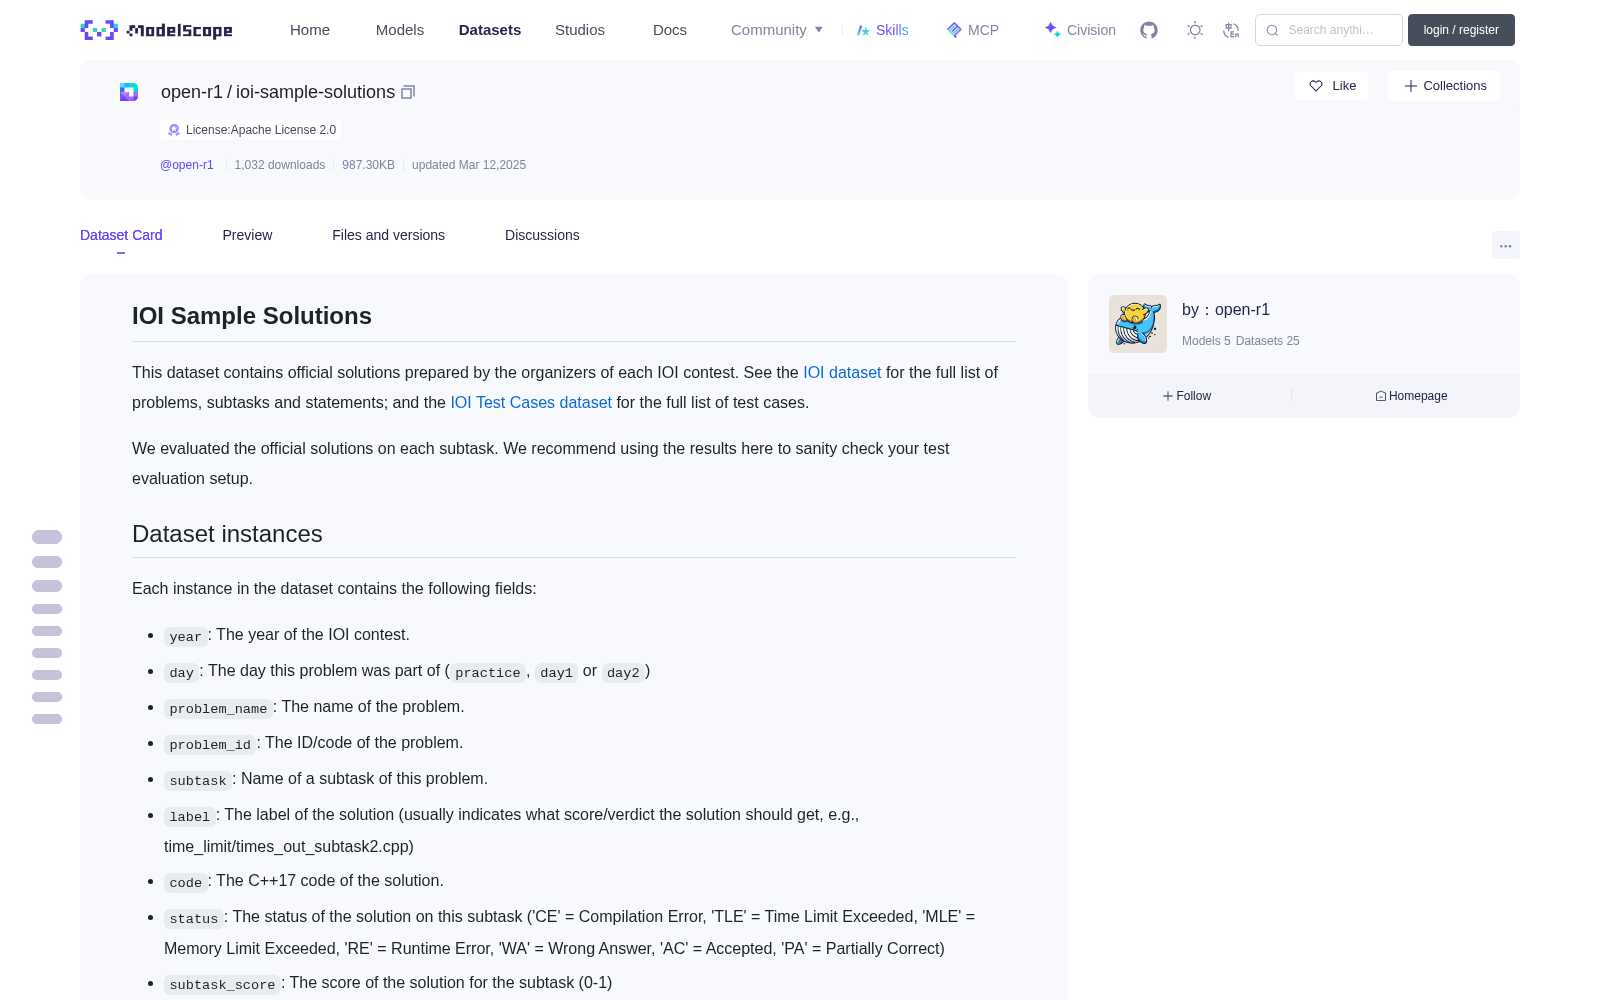Click "Models 5" under open-r1
The height and width of the screenshot is (1000, 1600).
(x=1206, y=341)
